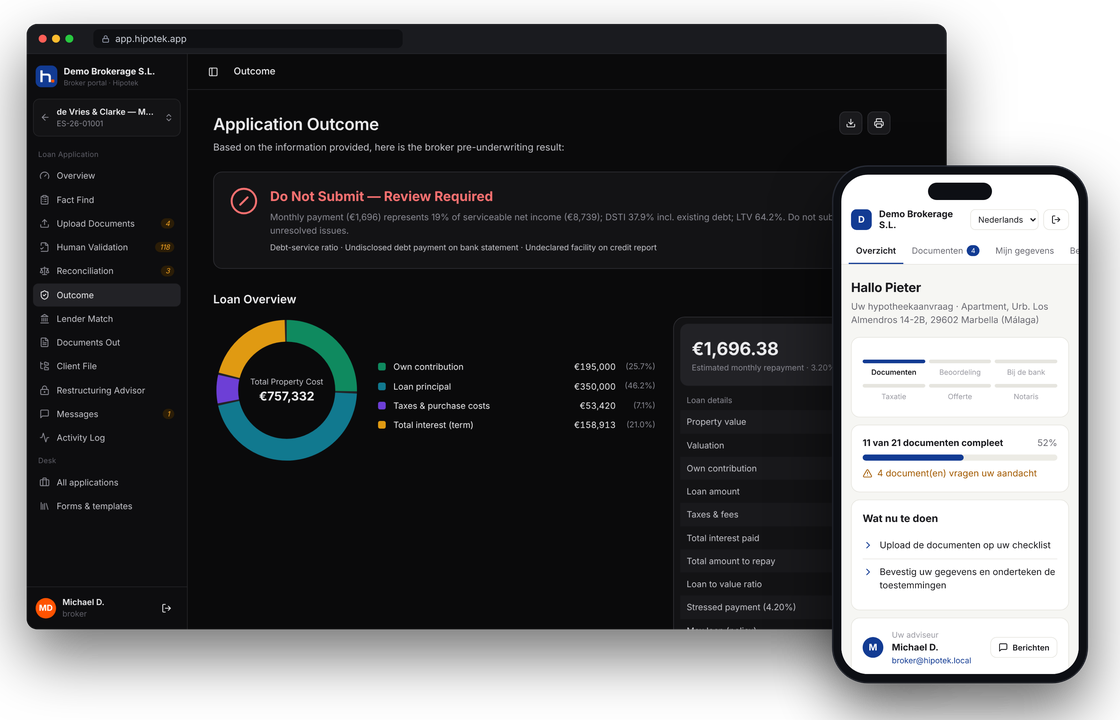Image resolution: width=1120 pixels, height=720 pixels.
Task: Open the Reconciliation page
Action: 106,271
